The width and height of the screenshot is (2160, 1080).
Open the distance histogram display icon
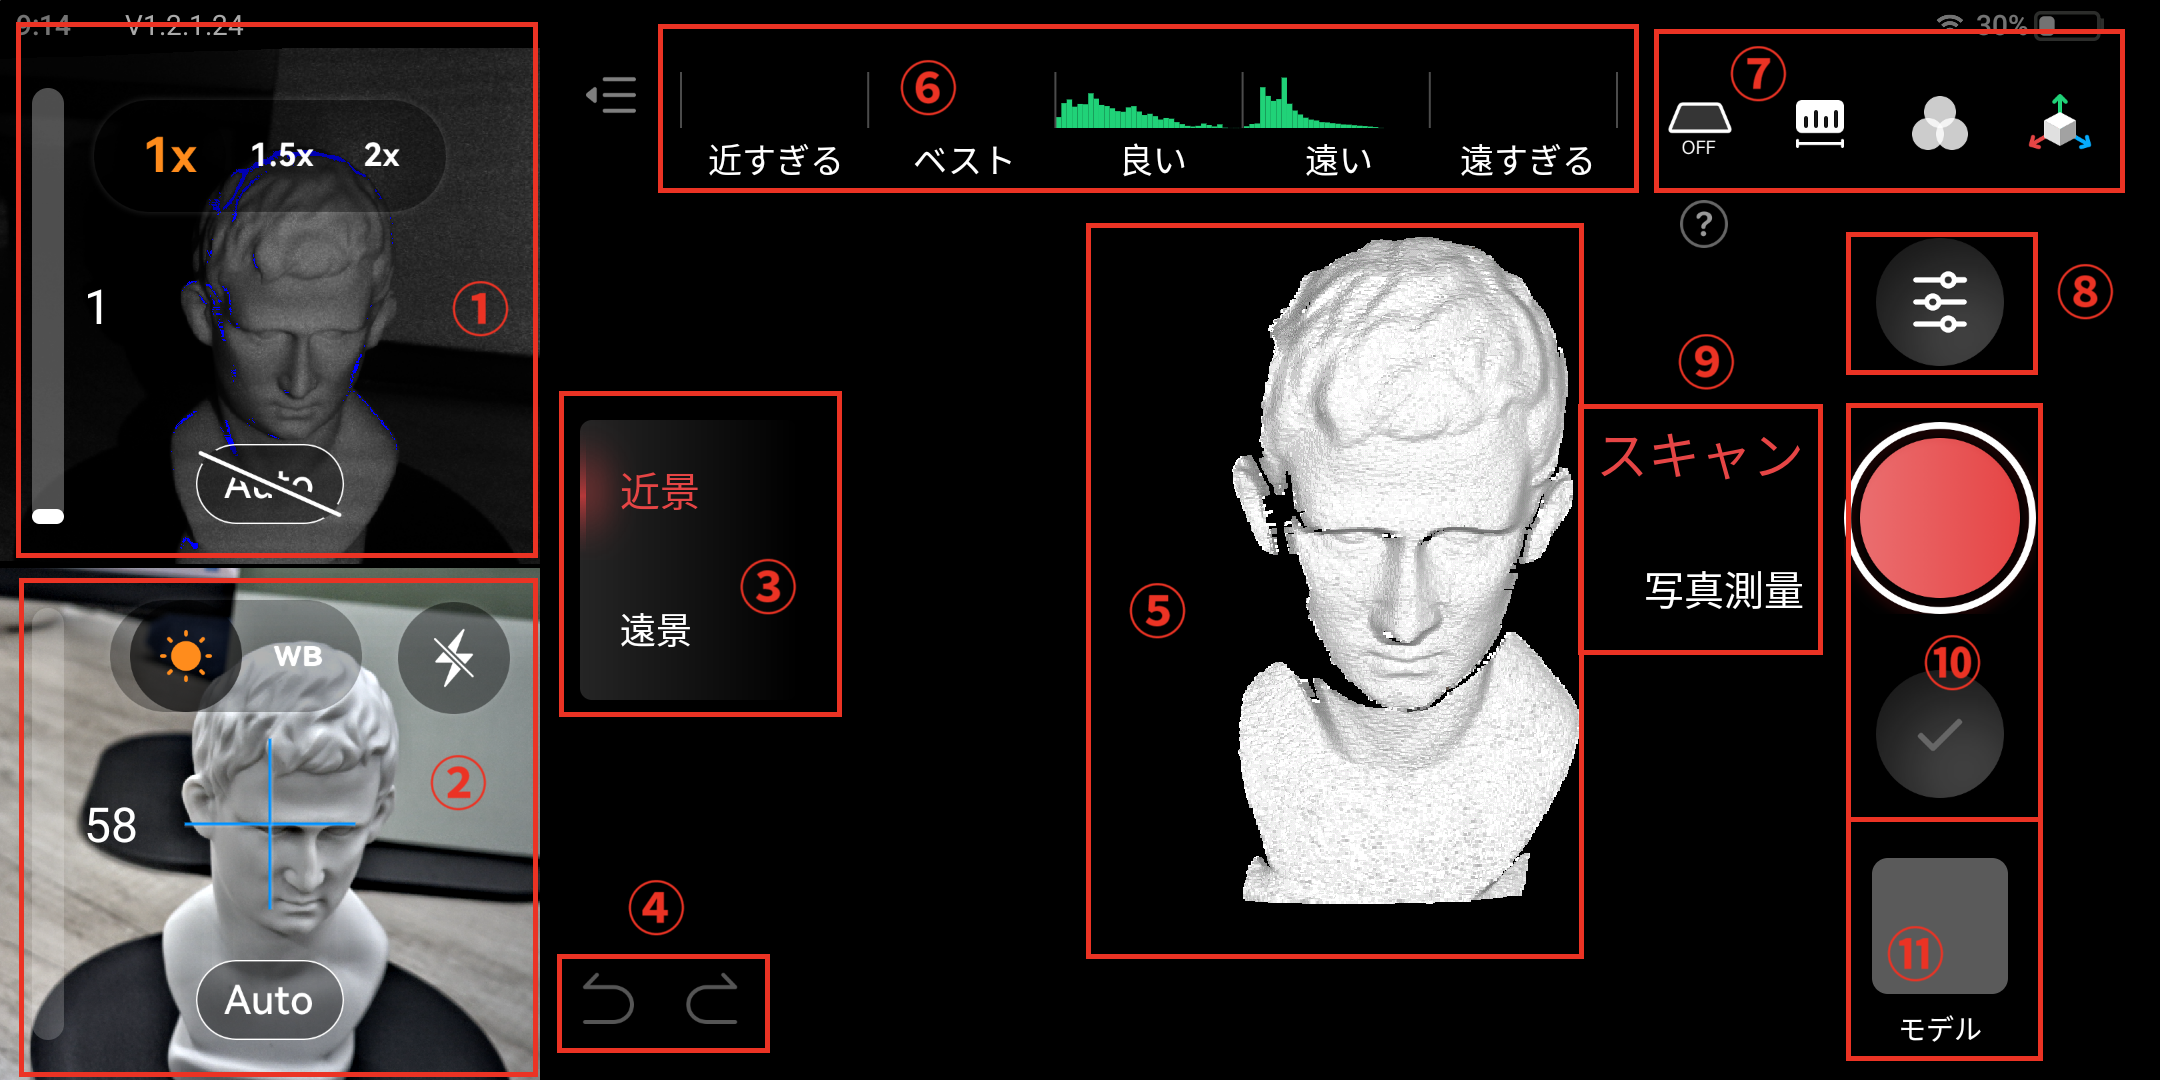(x=1820, y=124)
